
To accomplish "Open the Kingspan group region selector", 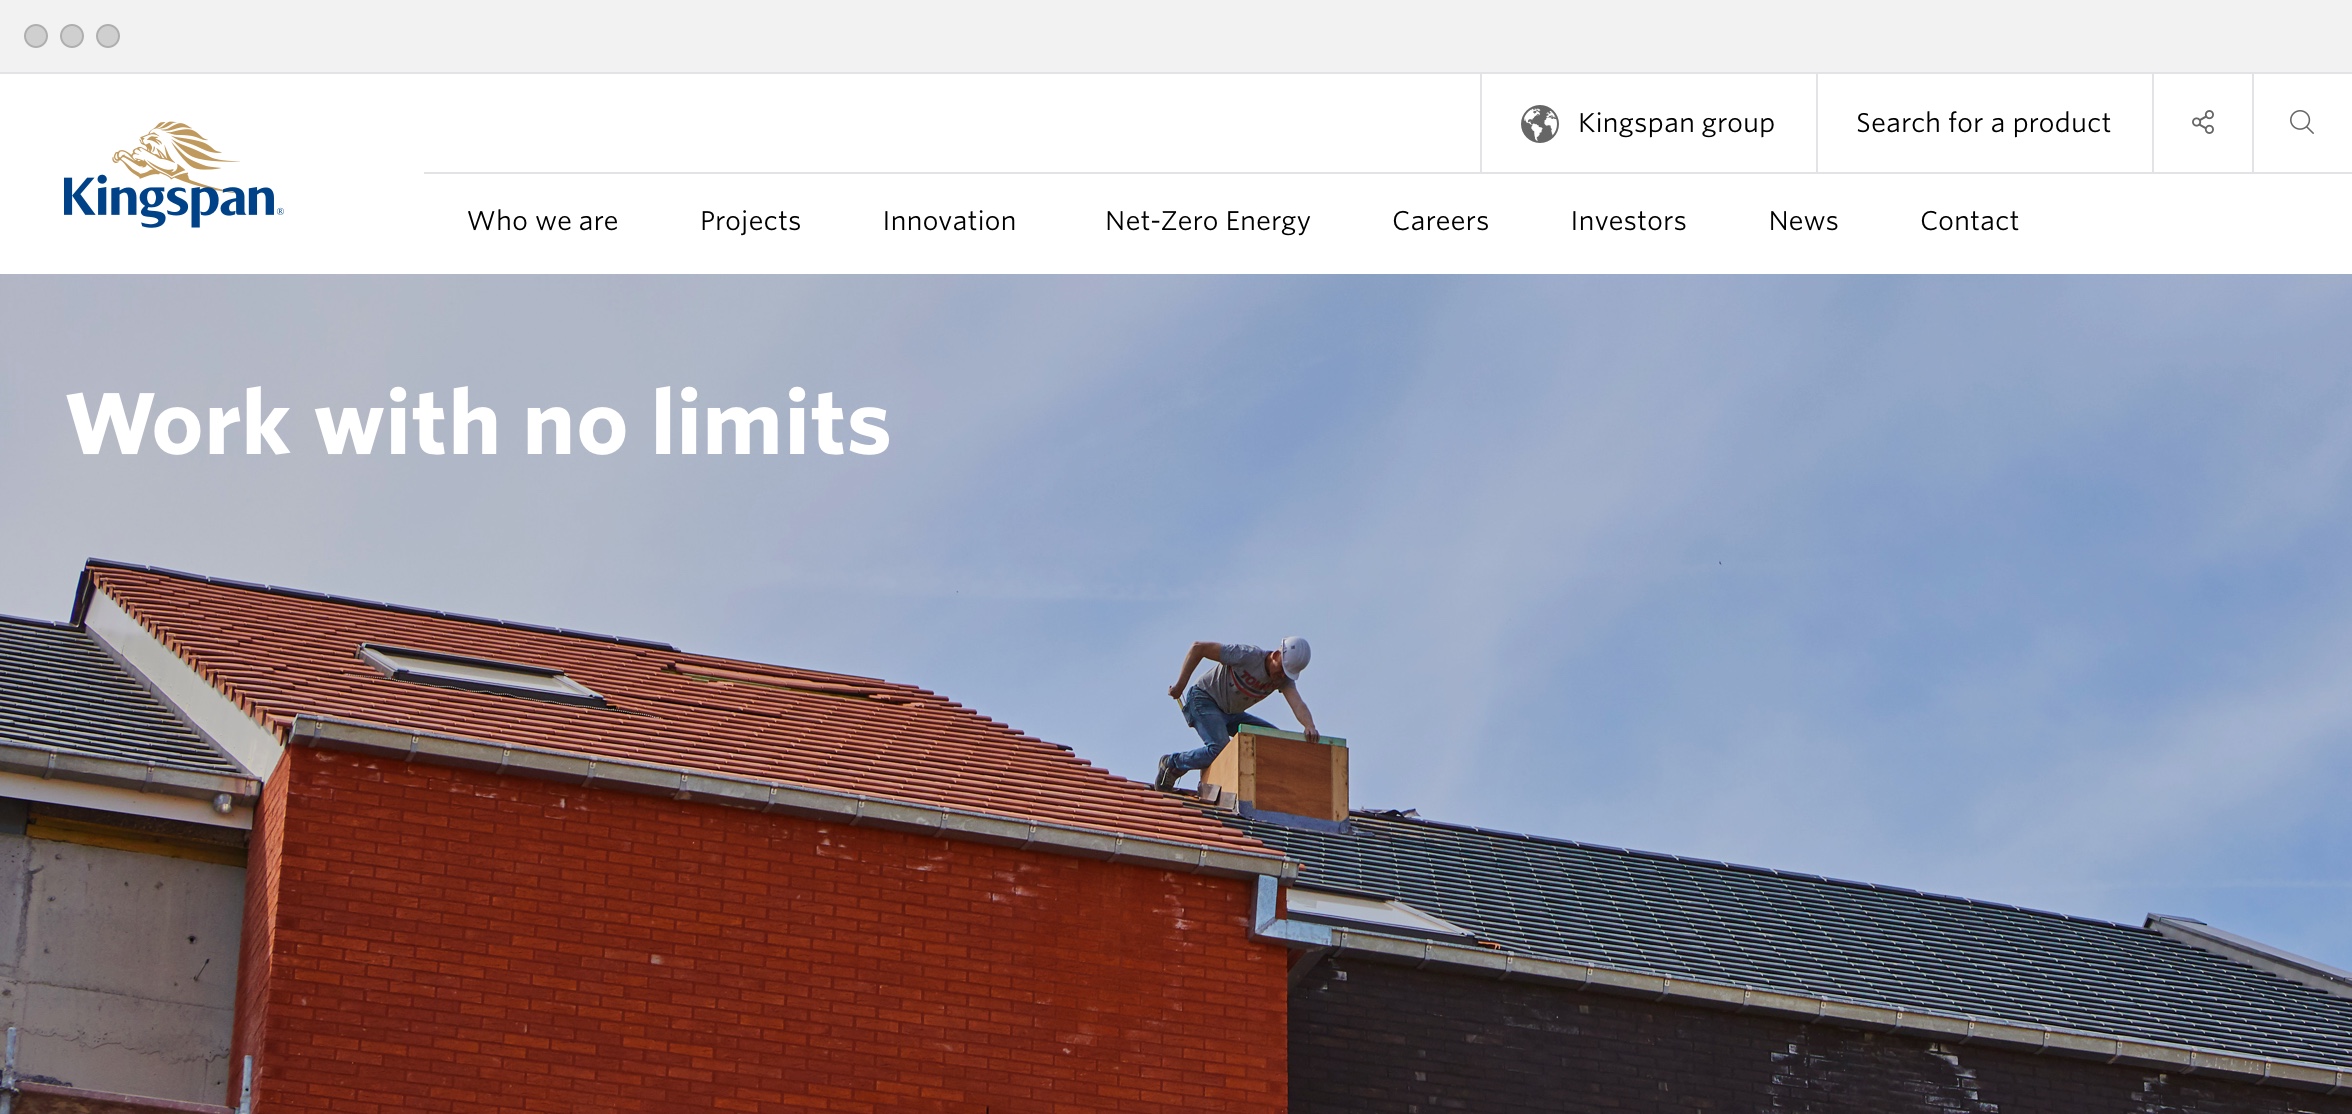I will 1649,123.
